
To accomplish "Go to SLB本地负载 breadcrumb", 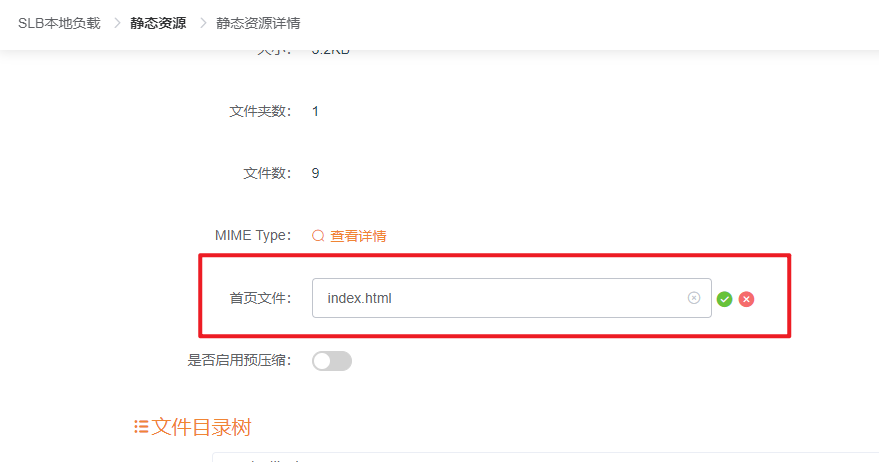I will (59, 23).
